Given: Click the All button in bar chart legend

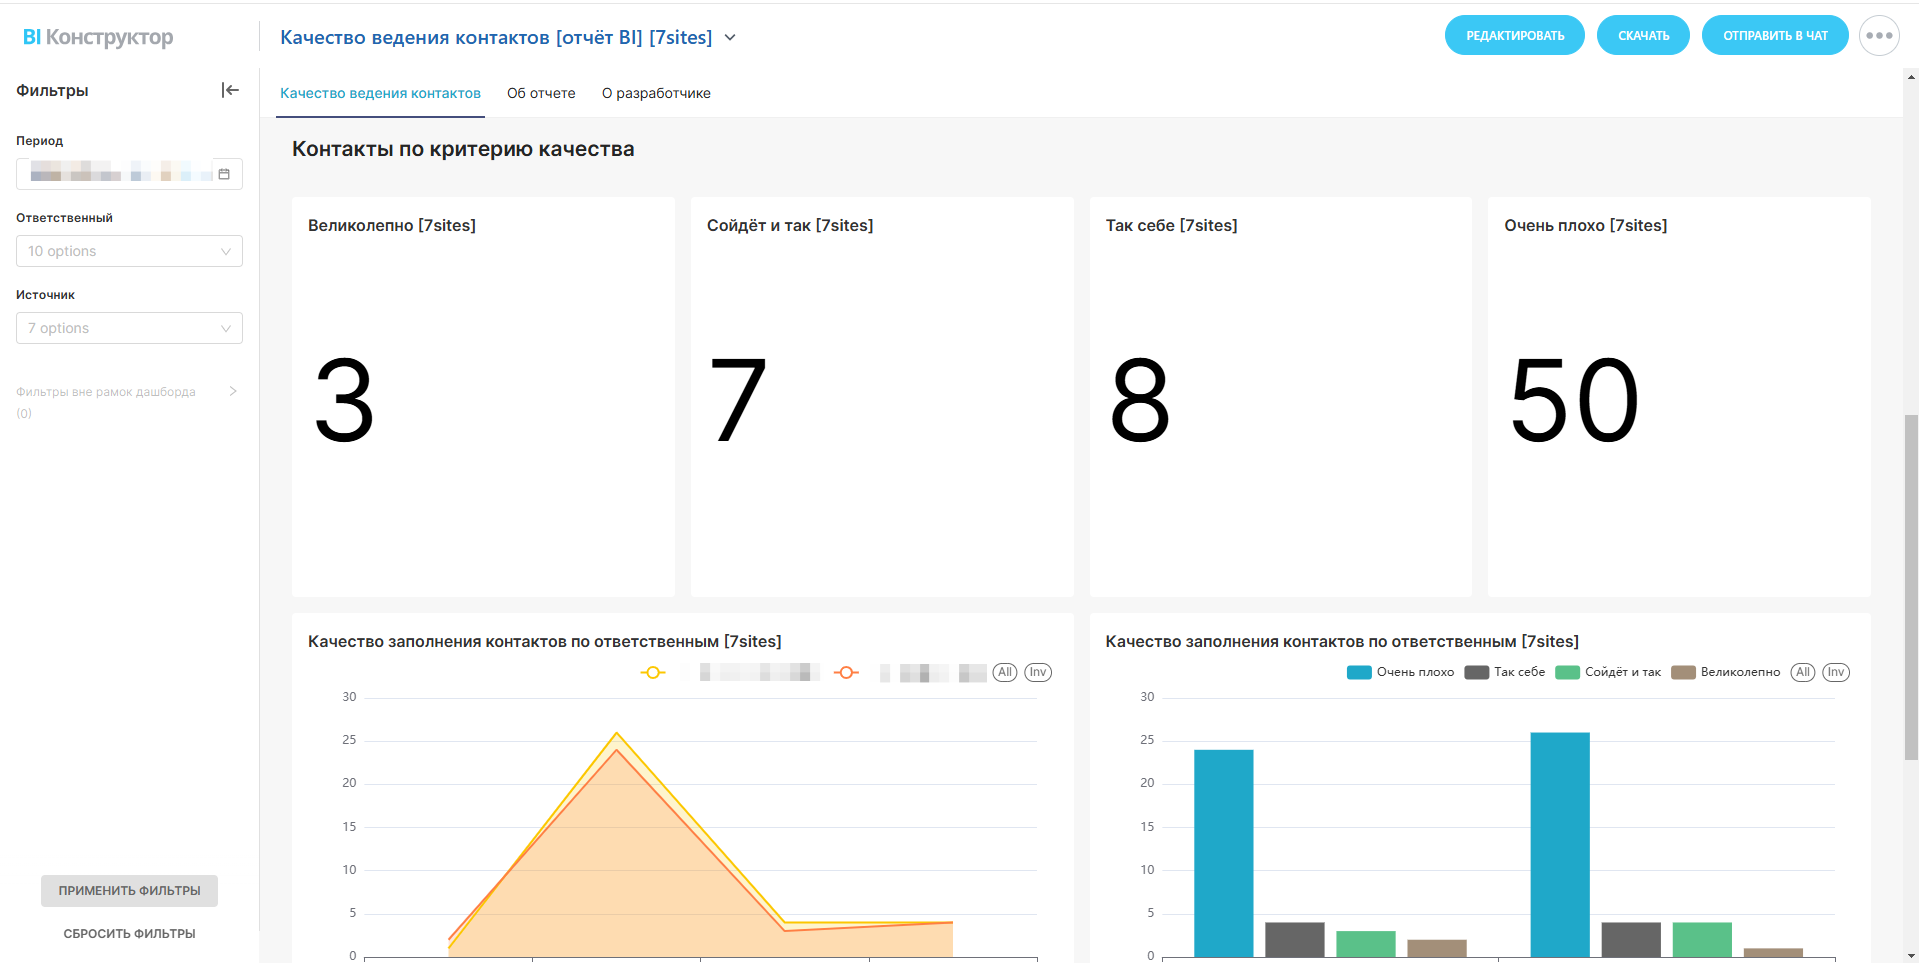Looking at the screenshot, I should [1802, 673].
